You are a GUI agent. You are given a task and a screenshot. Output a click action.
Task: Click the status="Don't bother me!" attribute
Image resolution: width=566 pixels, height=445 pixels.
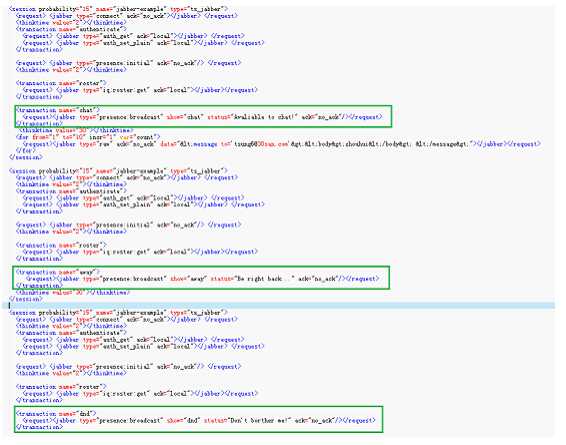[x=247, y=420]
